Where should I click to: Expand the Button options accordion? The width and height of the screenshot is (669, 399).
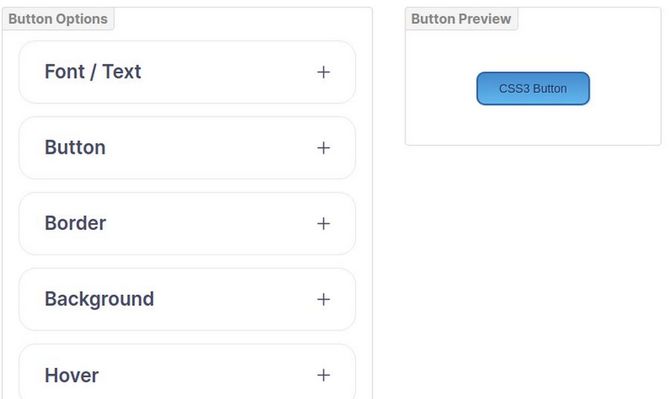(x=187, y=148)
